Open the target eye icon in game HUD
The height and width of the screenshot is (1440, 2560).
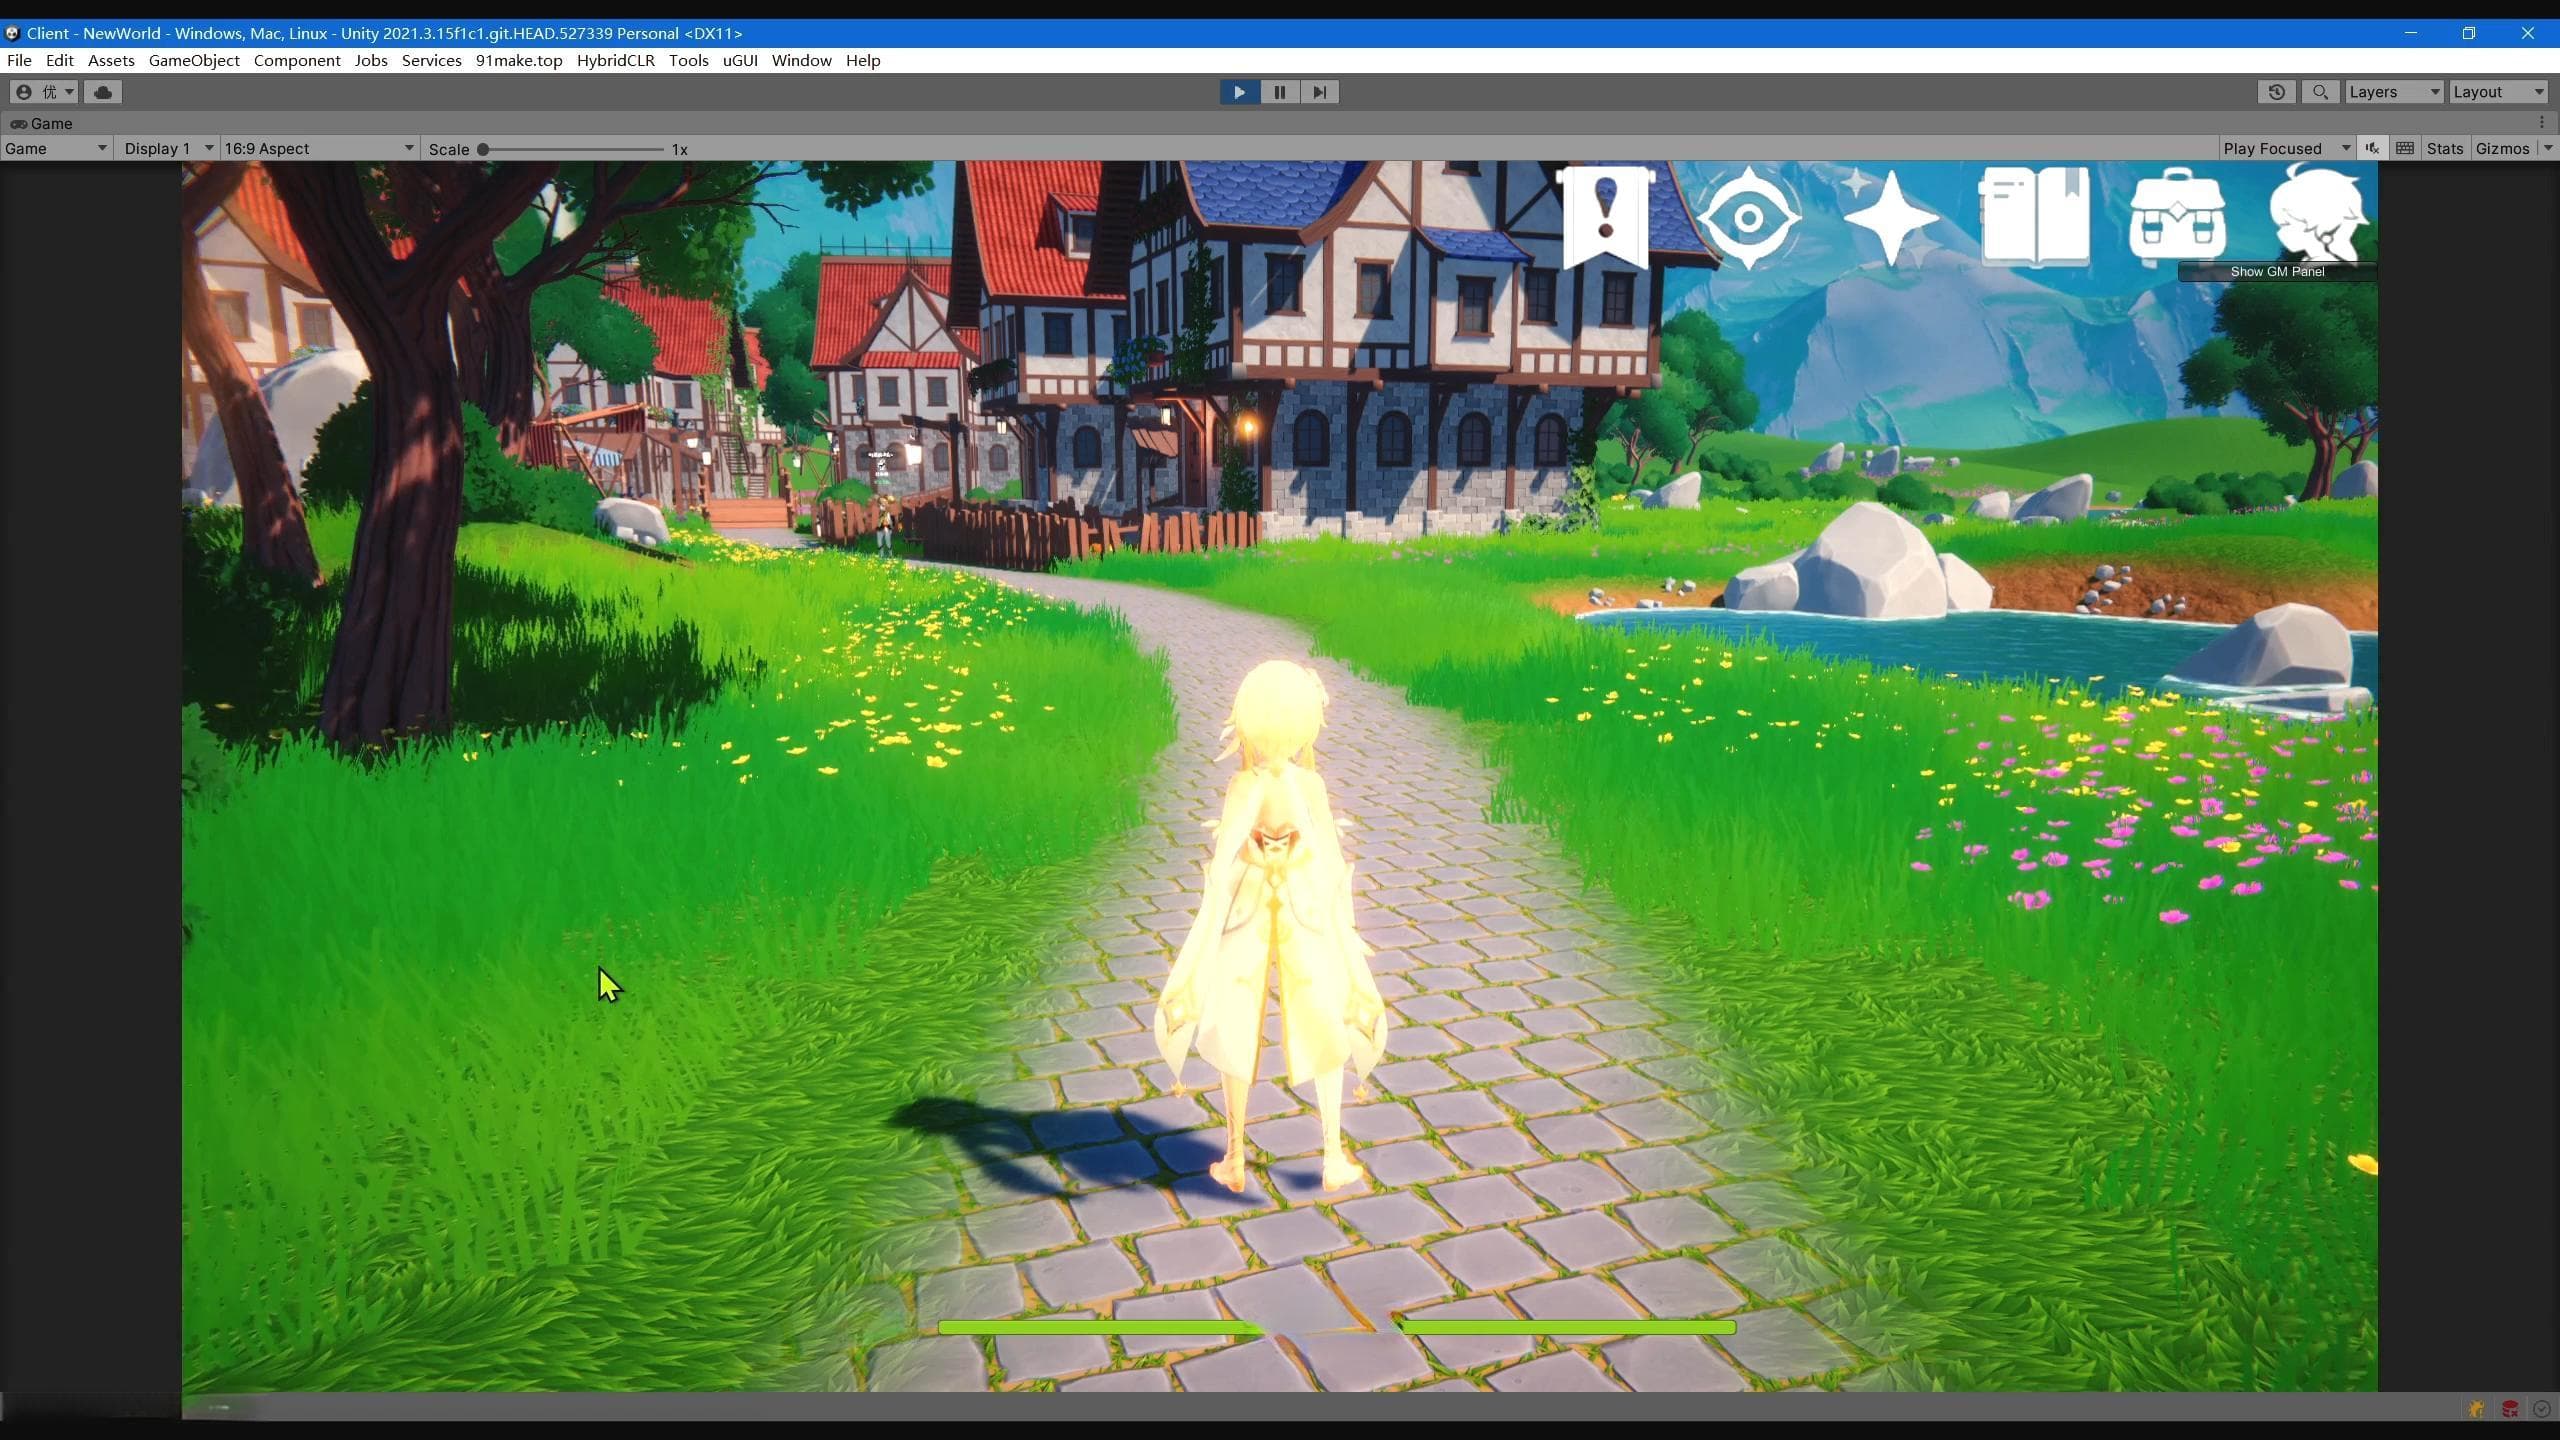point(1748,218)
